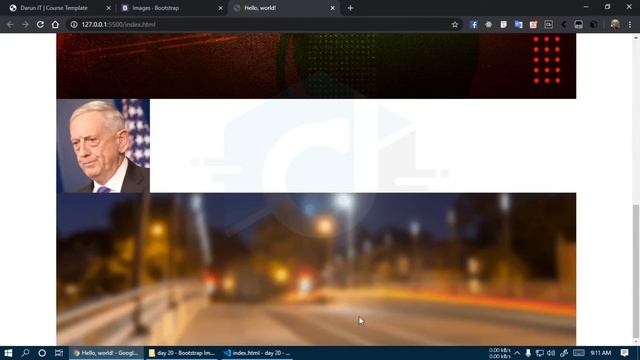
Task: Open a new browser tab
Action: click(x=350, y=8)
